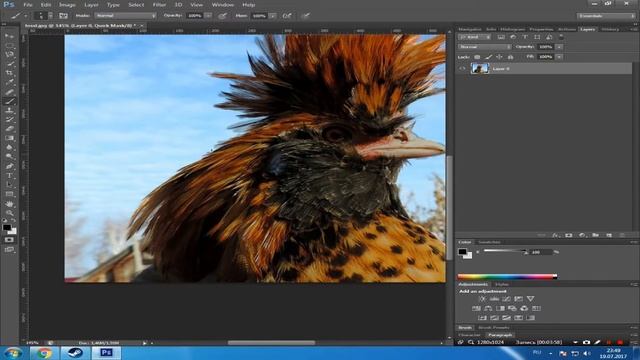The width and height of the screenshot is (640, 360).
Task: Create a new group in the Layers panel
Action: pos(596,236)
